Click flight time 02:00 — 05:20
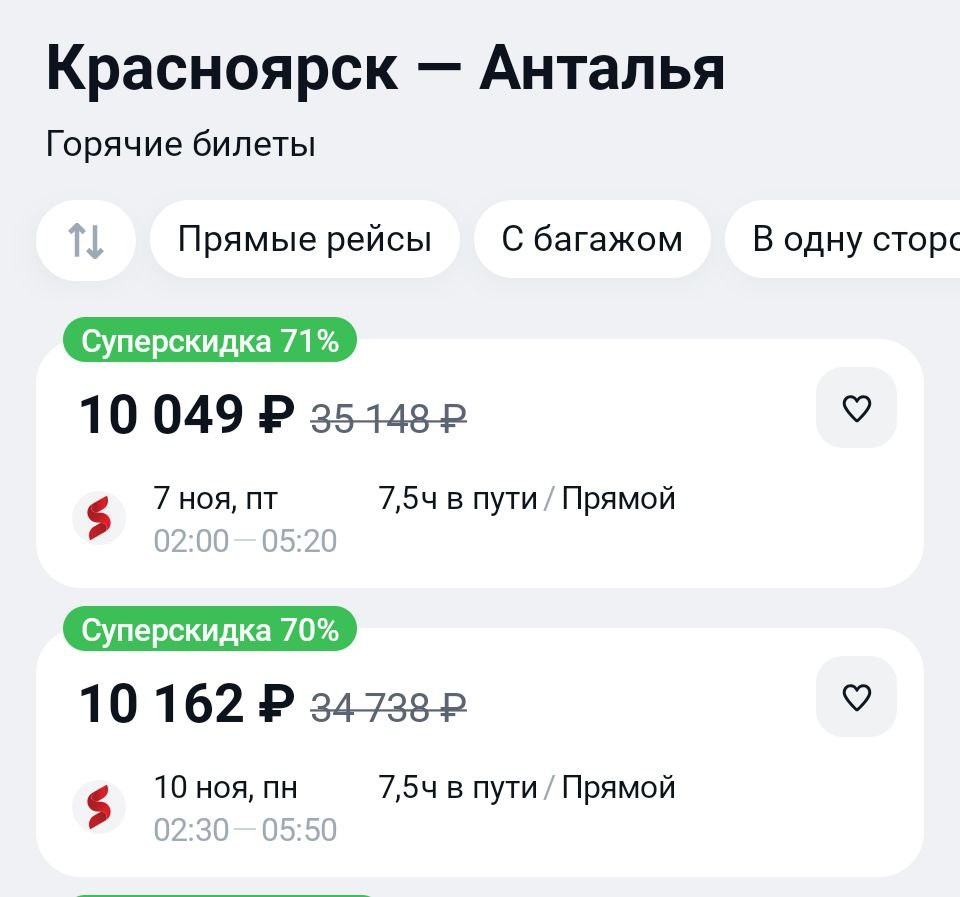 point(245,541)
